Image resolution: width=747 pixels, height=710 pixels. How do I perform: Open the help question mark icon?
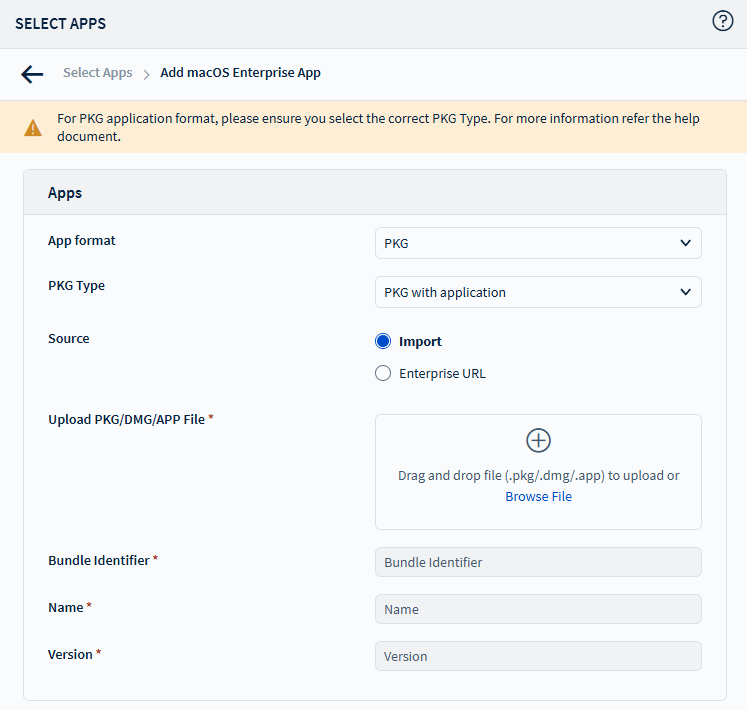[x=722, y=21]
